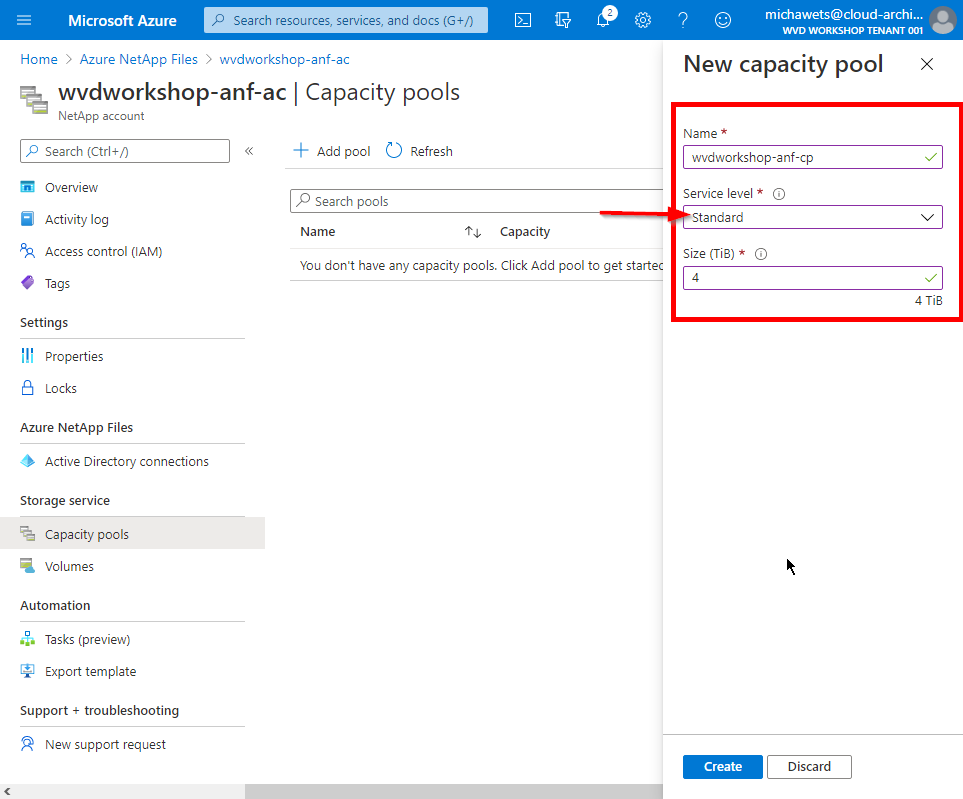Click the Export template icon
Viewport: 963px width, 799px height.
click(28, 671)
